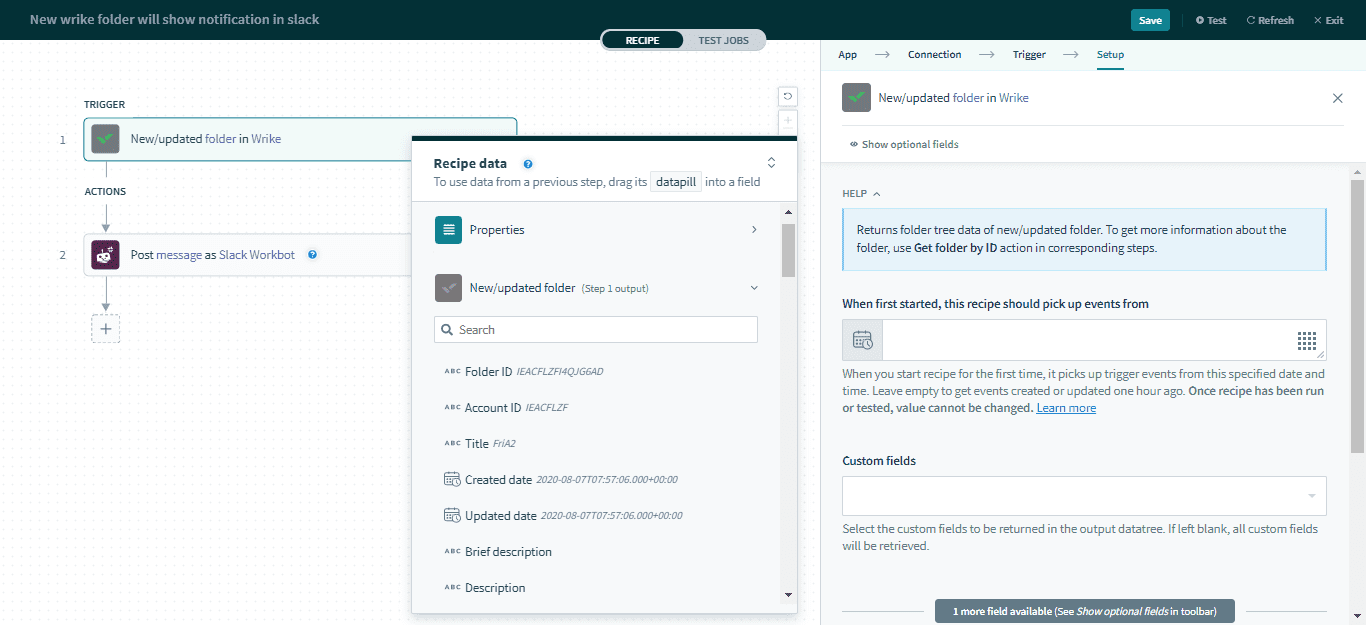Screen dimensions: 1366x625
Task: Collapse the New/updated folder output section
Action: point(754,288)
